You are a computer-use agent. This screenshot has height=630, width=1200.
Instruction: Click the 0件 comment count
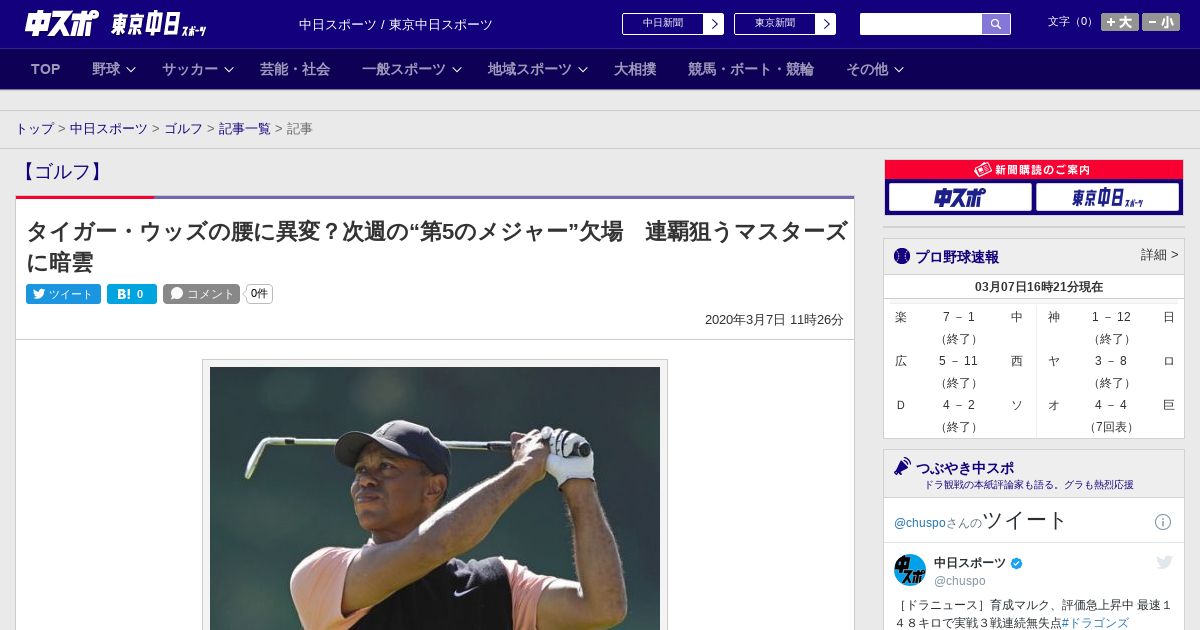tap(259, 294)
